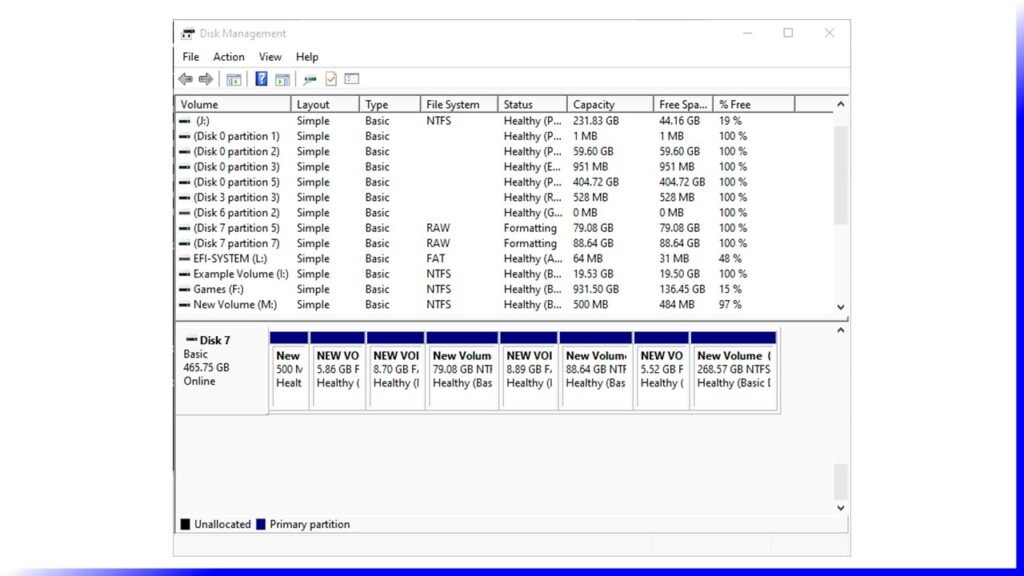Click the Back arrow in the toolbar
Screen dimensions: 1024x576
pos(185,79)
